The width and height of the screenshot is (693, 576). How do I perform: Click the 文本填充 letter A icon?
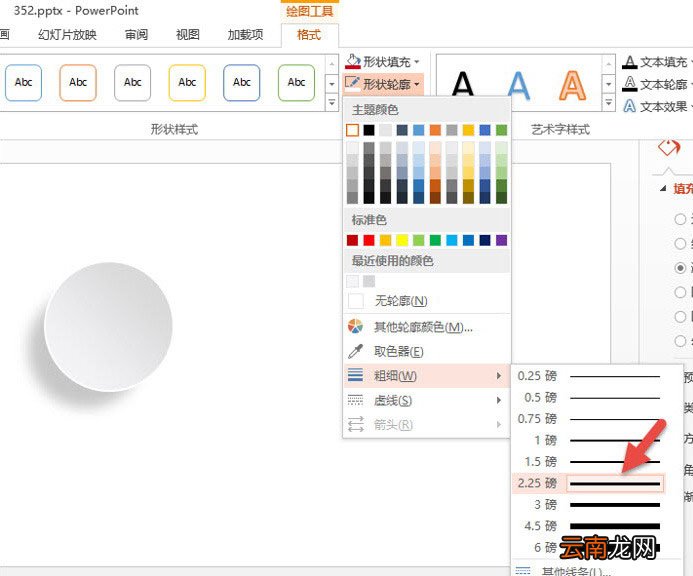(629, 62)
